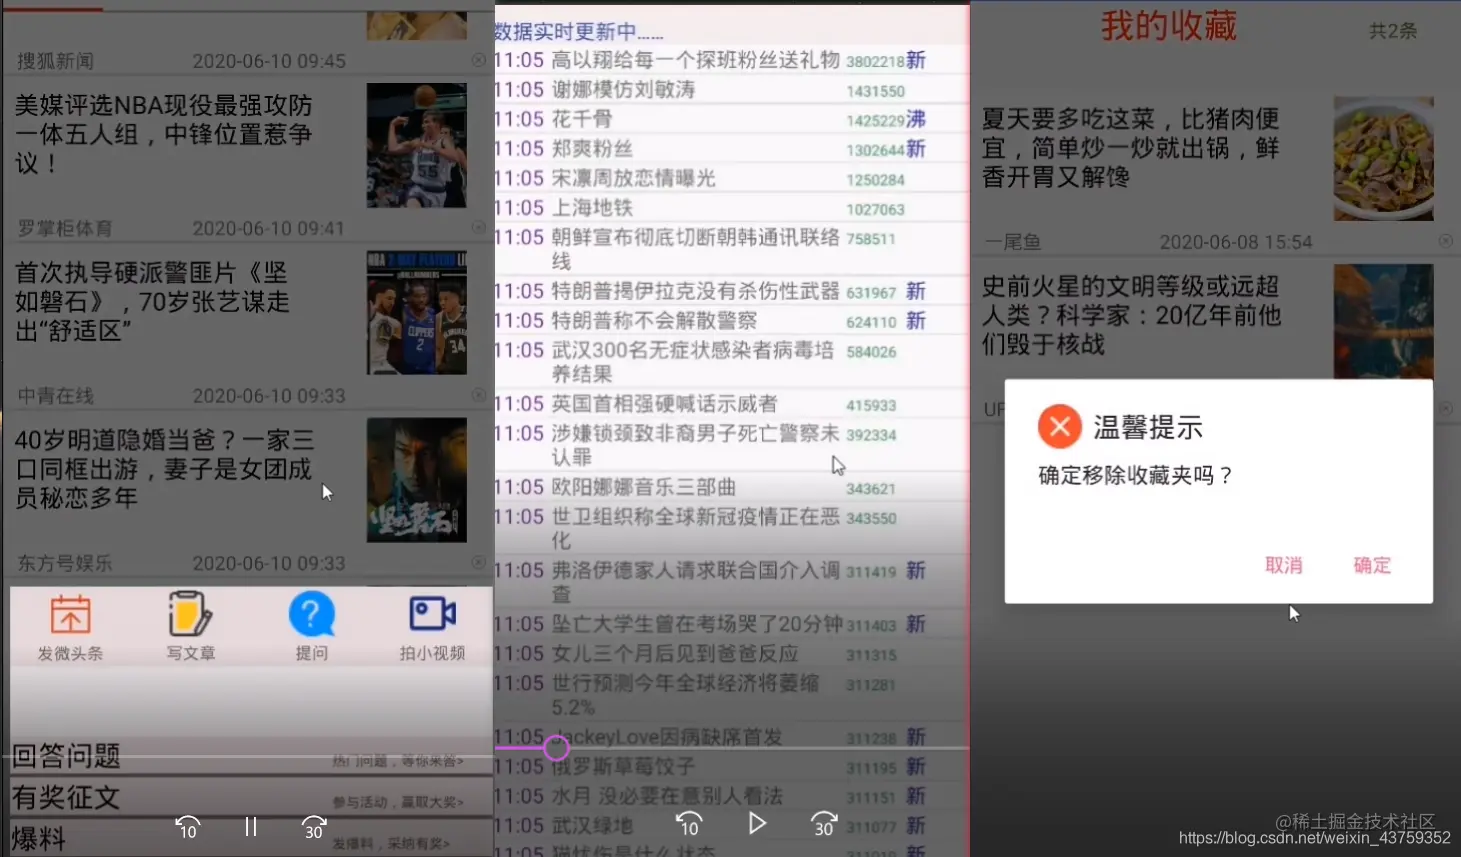The height and width of the screenshot is (857, 1461).
Task: Dismiss the 搜狐新闻 NBA article
Action: 478,60
